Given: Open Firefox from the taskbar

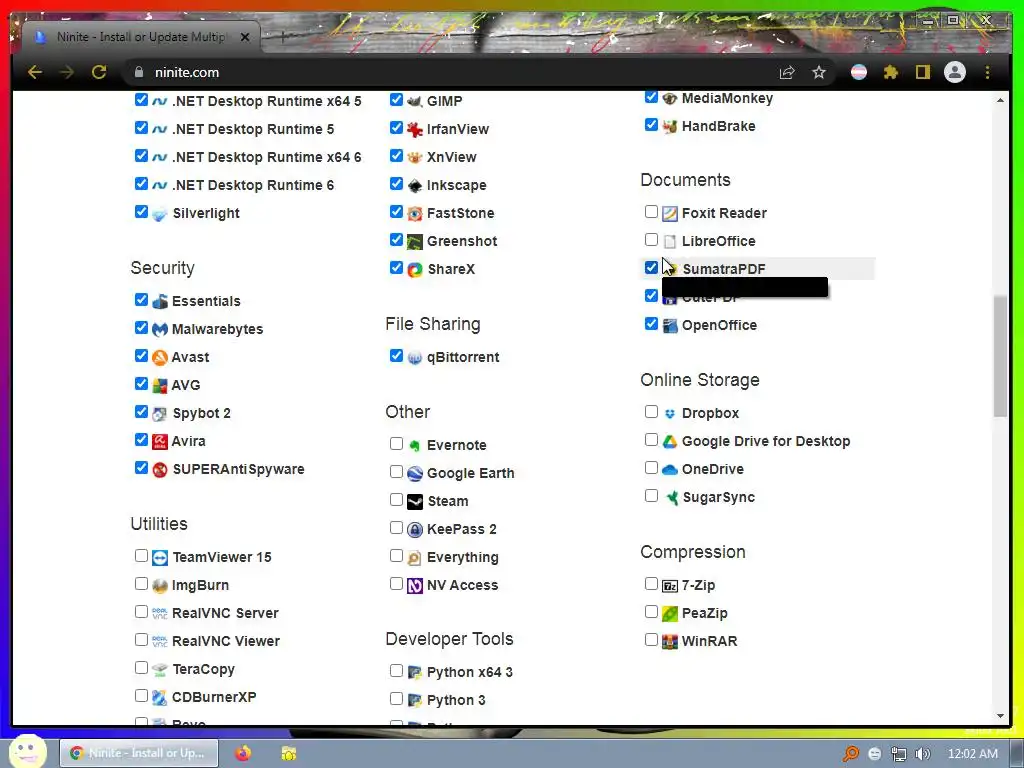Looking at the screenshot, I should 243,753.
